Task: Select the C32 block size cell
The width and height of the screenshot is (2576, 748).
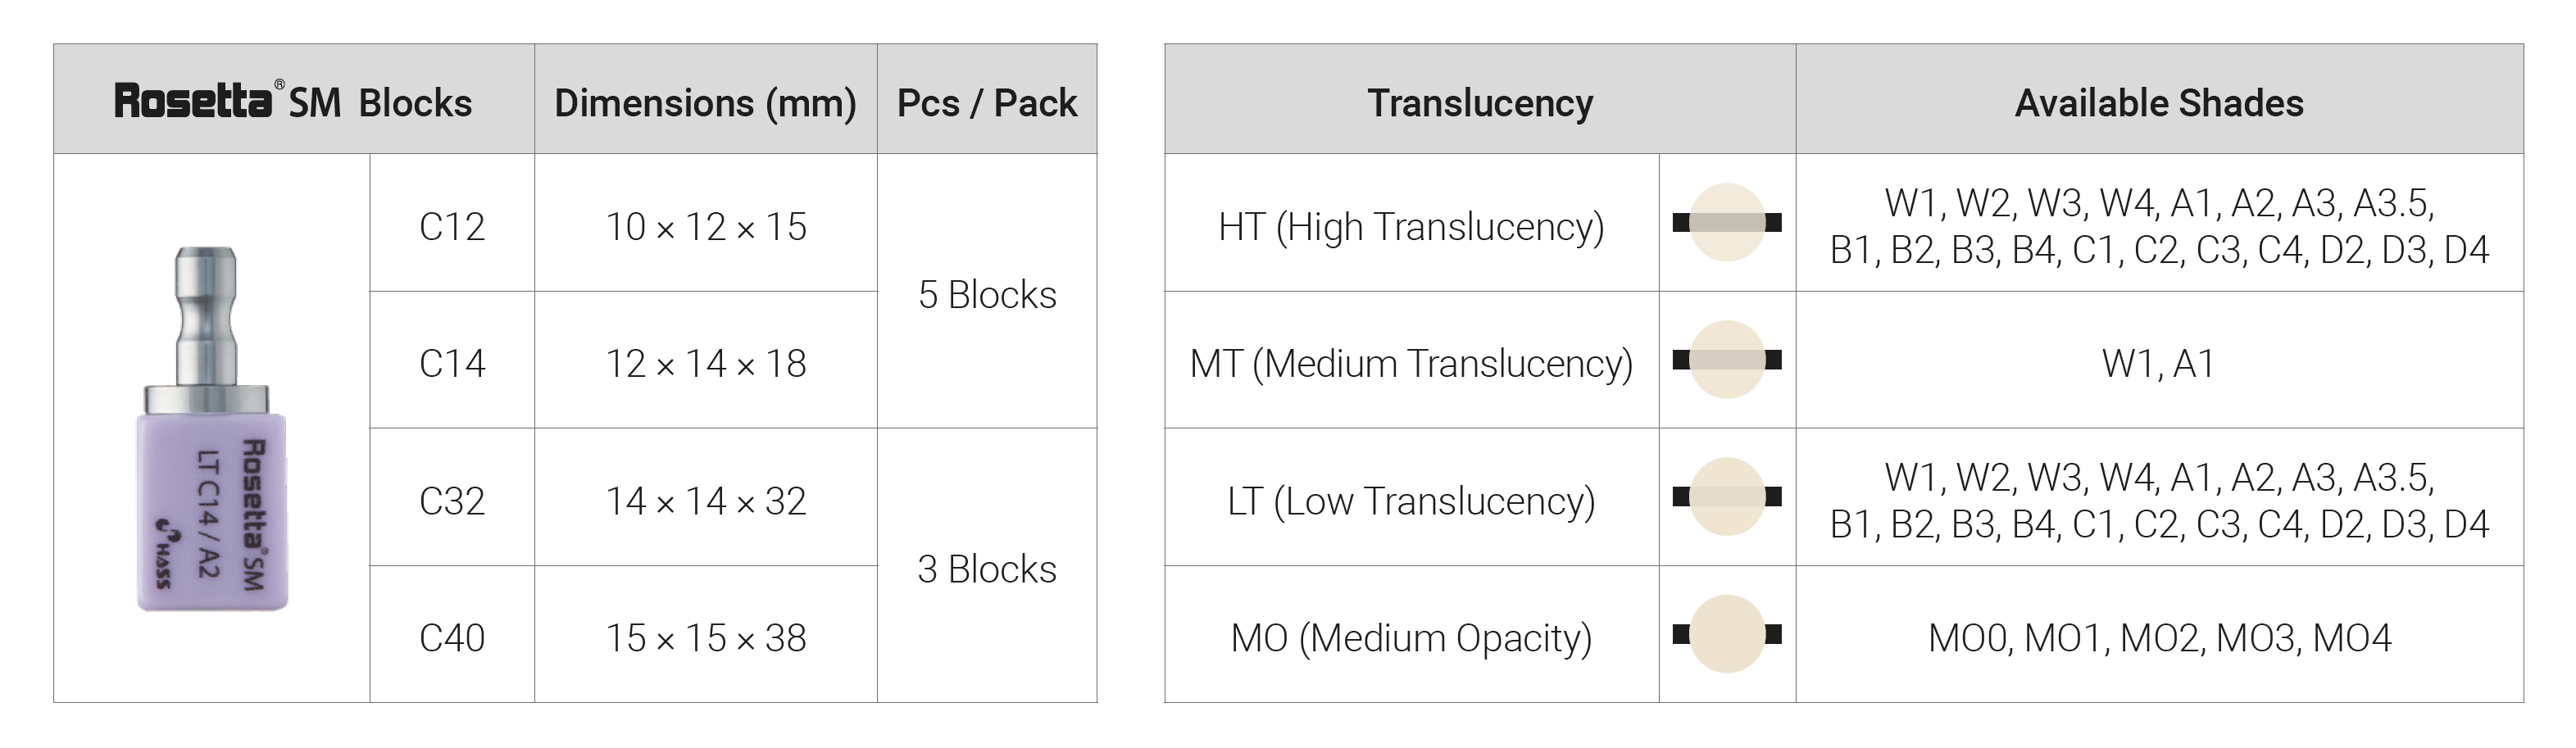Action: 452,501
